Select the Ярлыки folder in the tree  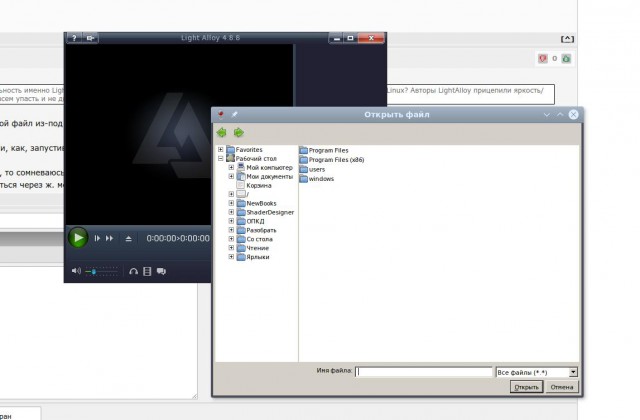coord(258,257)
